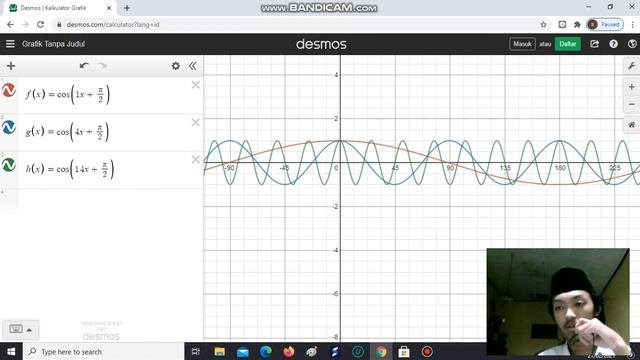Close the Desmos browser tab
Screen dimensions: 640x360
(x=109, y=8)
